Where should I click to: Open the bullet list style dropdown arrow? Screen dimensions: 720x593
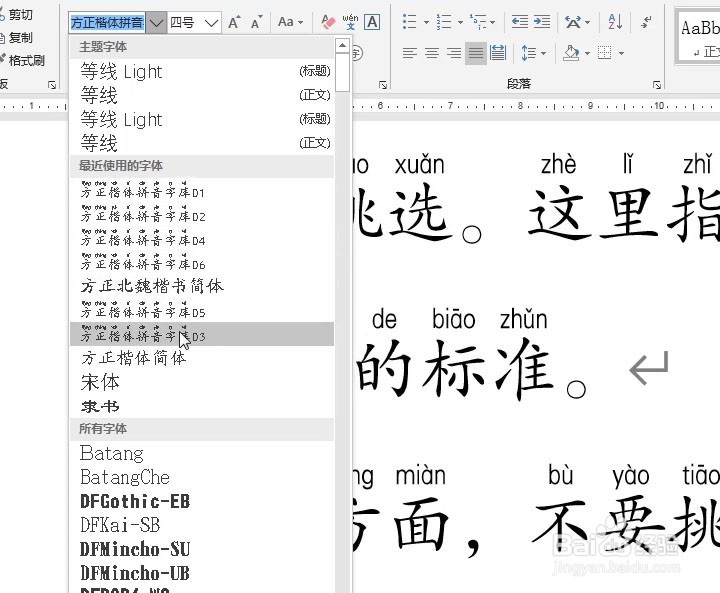tap(426, 22)
